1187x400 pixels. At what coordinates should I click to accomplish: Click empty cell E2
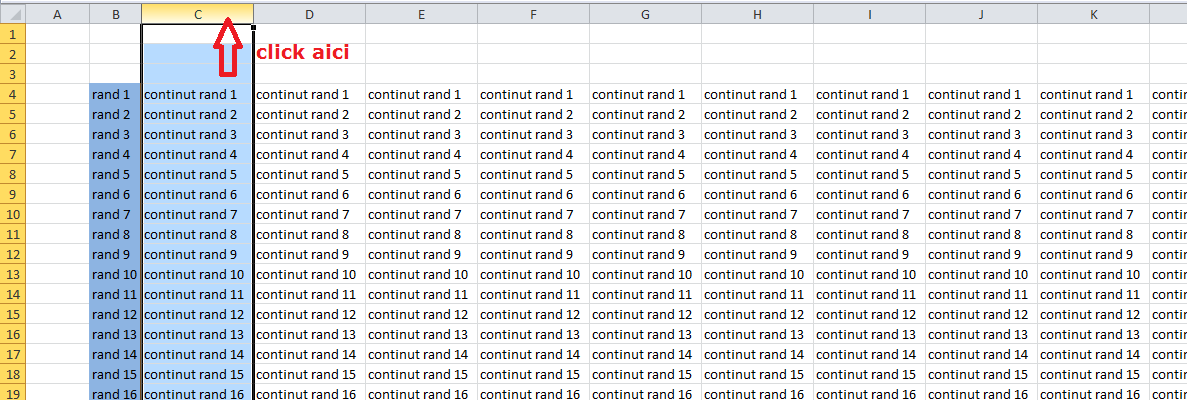point(421,54)
